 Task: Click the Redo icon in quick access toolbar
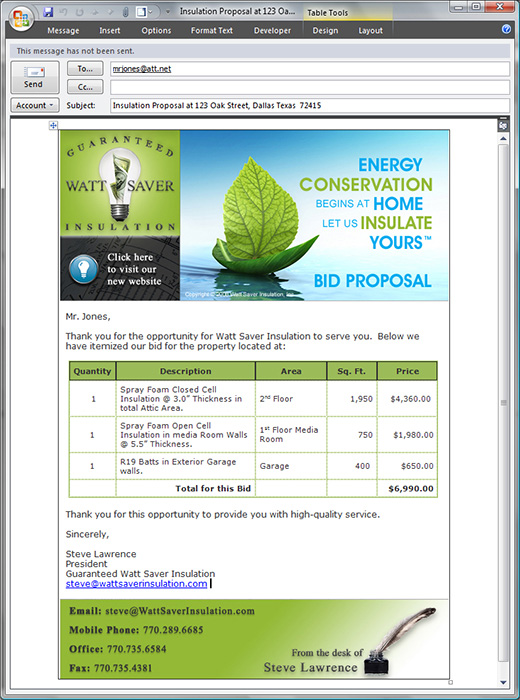point(80,12)
